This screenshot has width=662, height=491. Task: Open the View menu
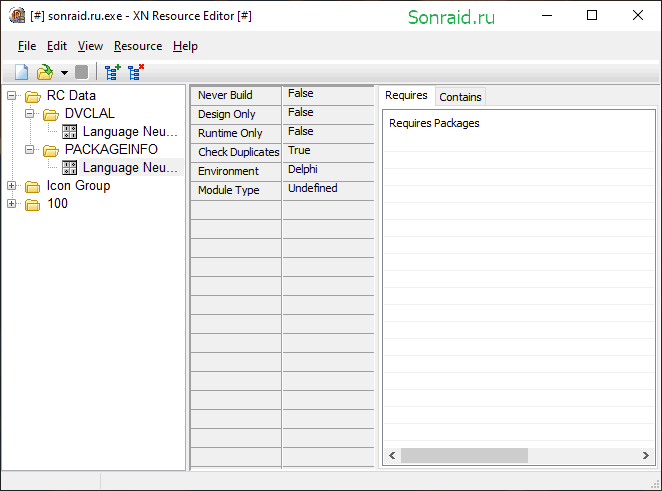point(90,46)
